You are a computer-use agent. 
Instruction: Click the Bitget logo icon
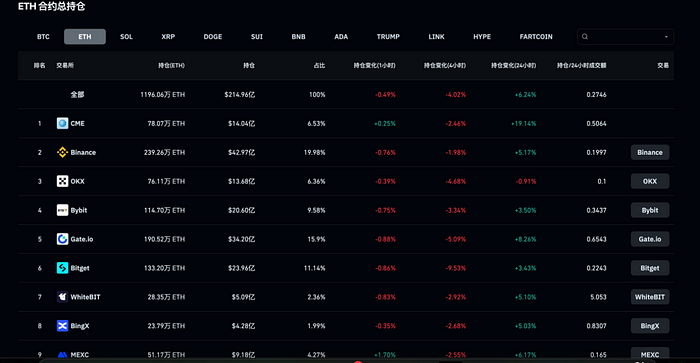coord(62,268)
